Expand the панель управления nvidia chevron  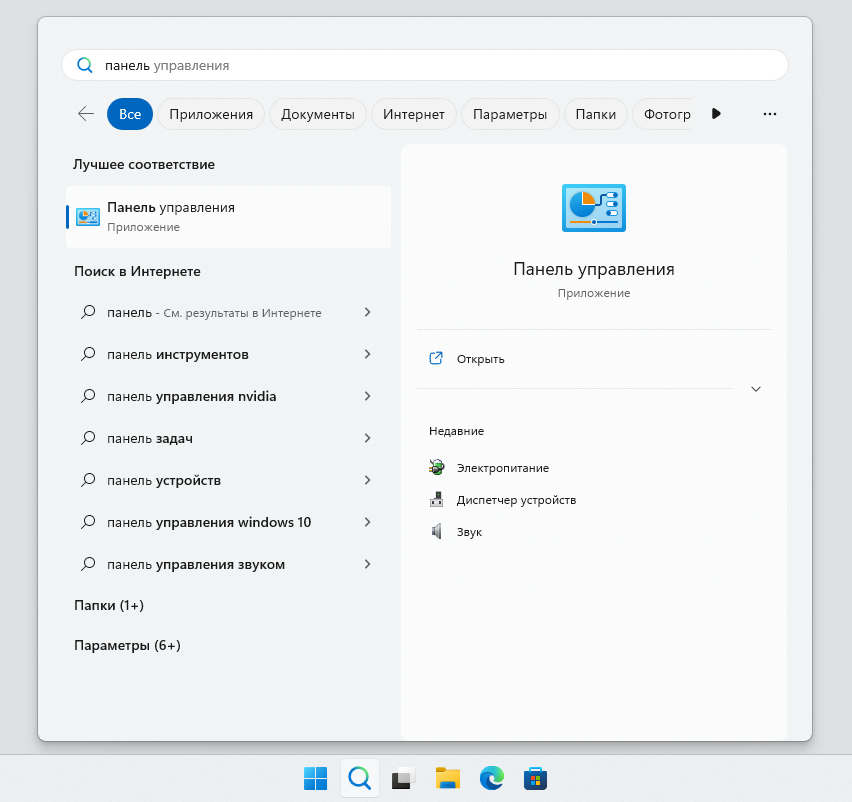[x=367, y=396]
